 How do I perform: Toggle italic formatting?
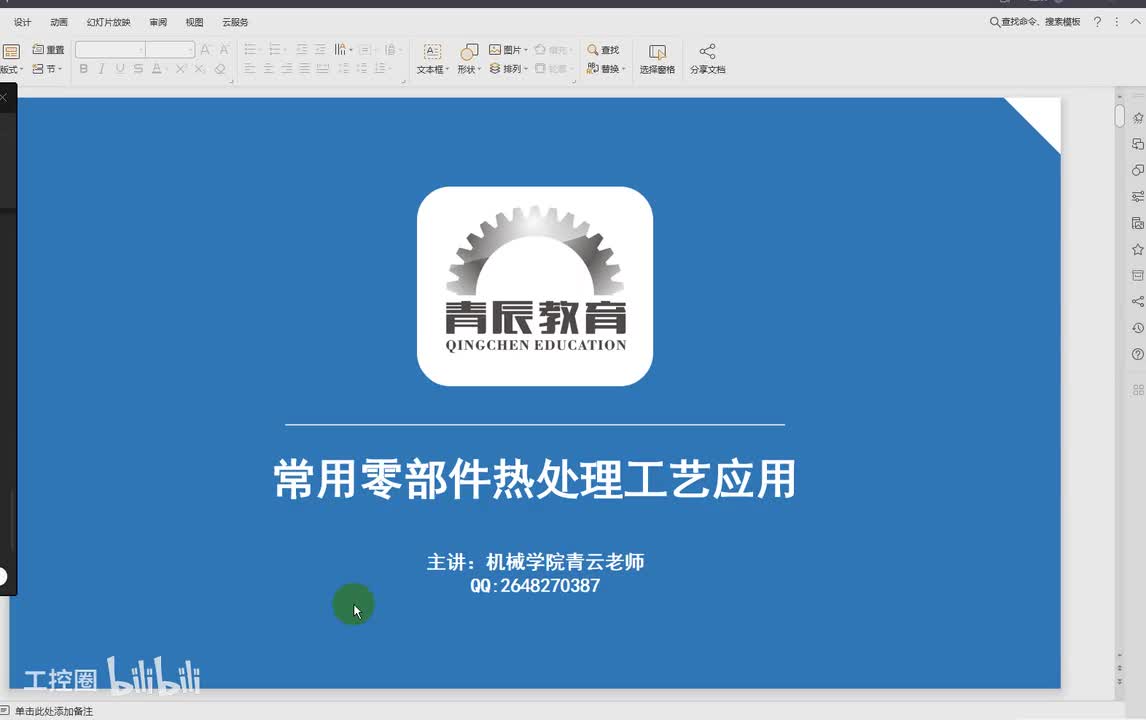101,69
